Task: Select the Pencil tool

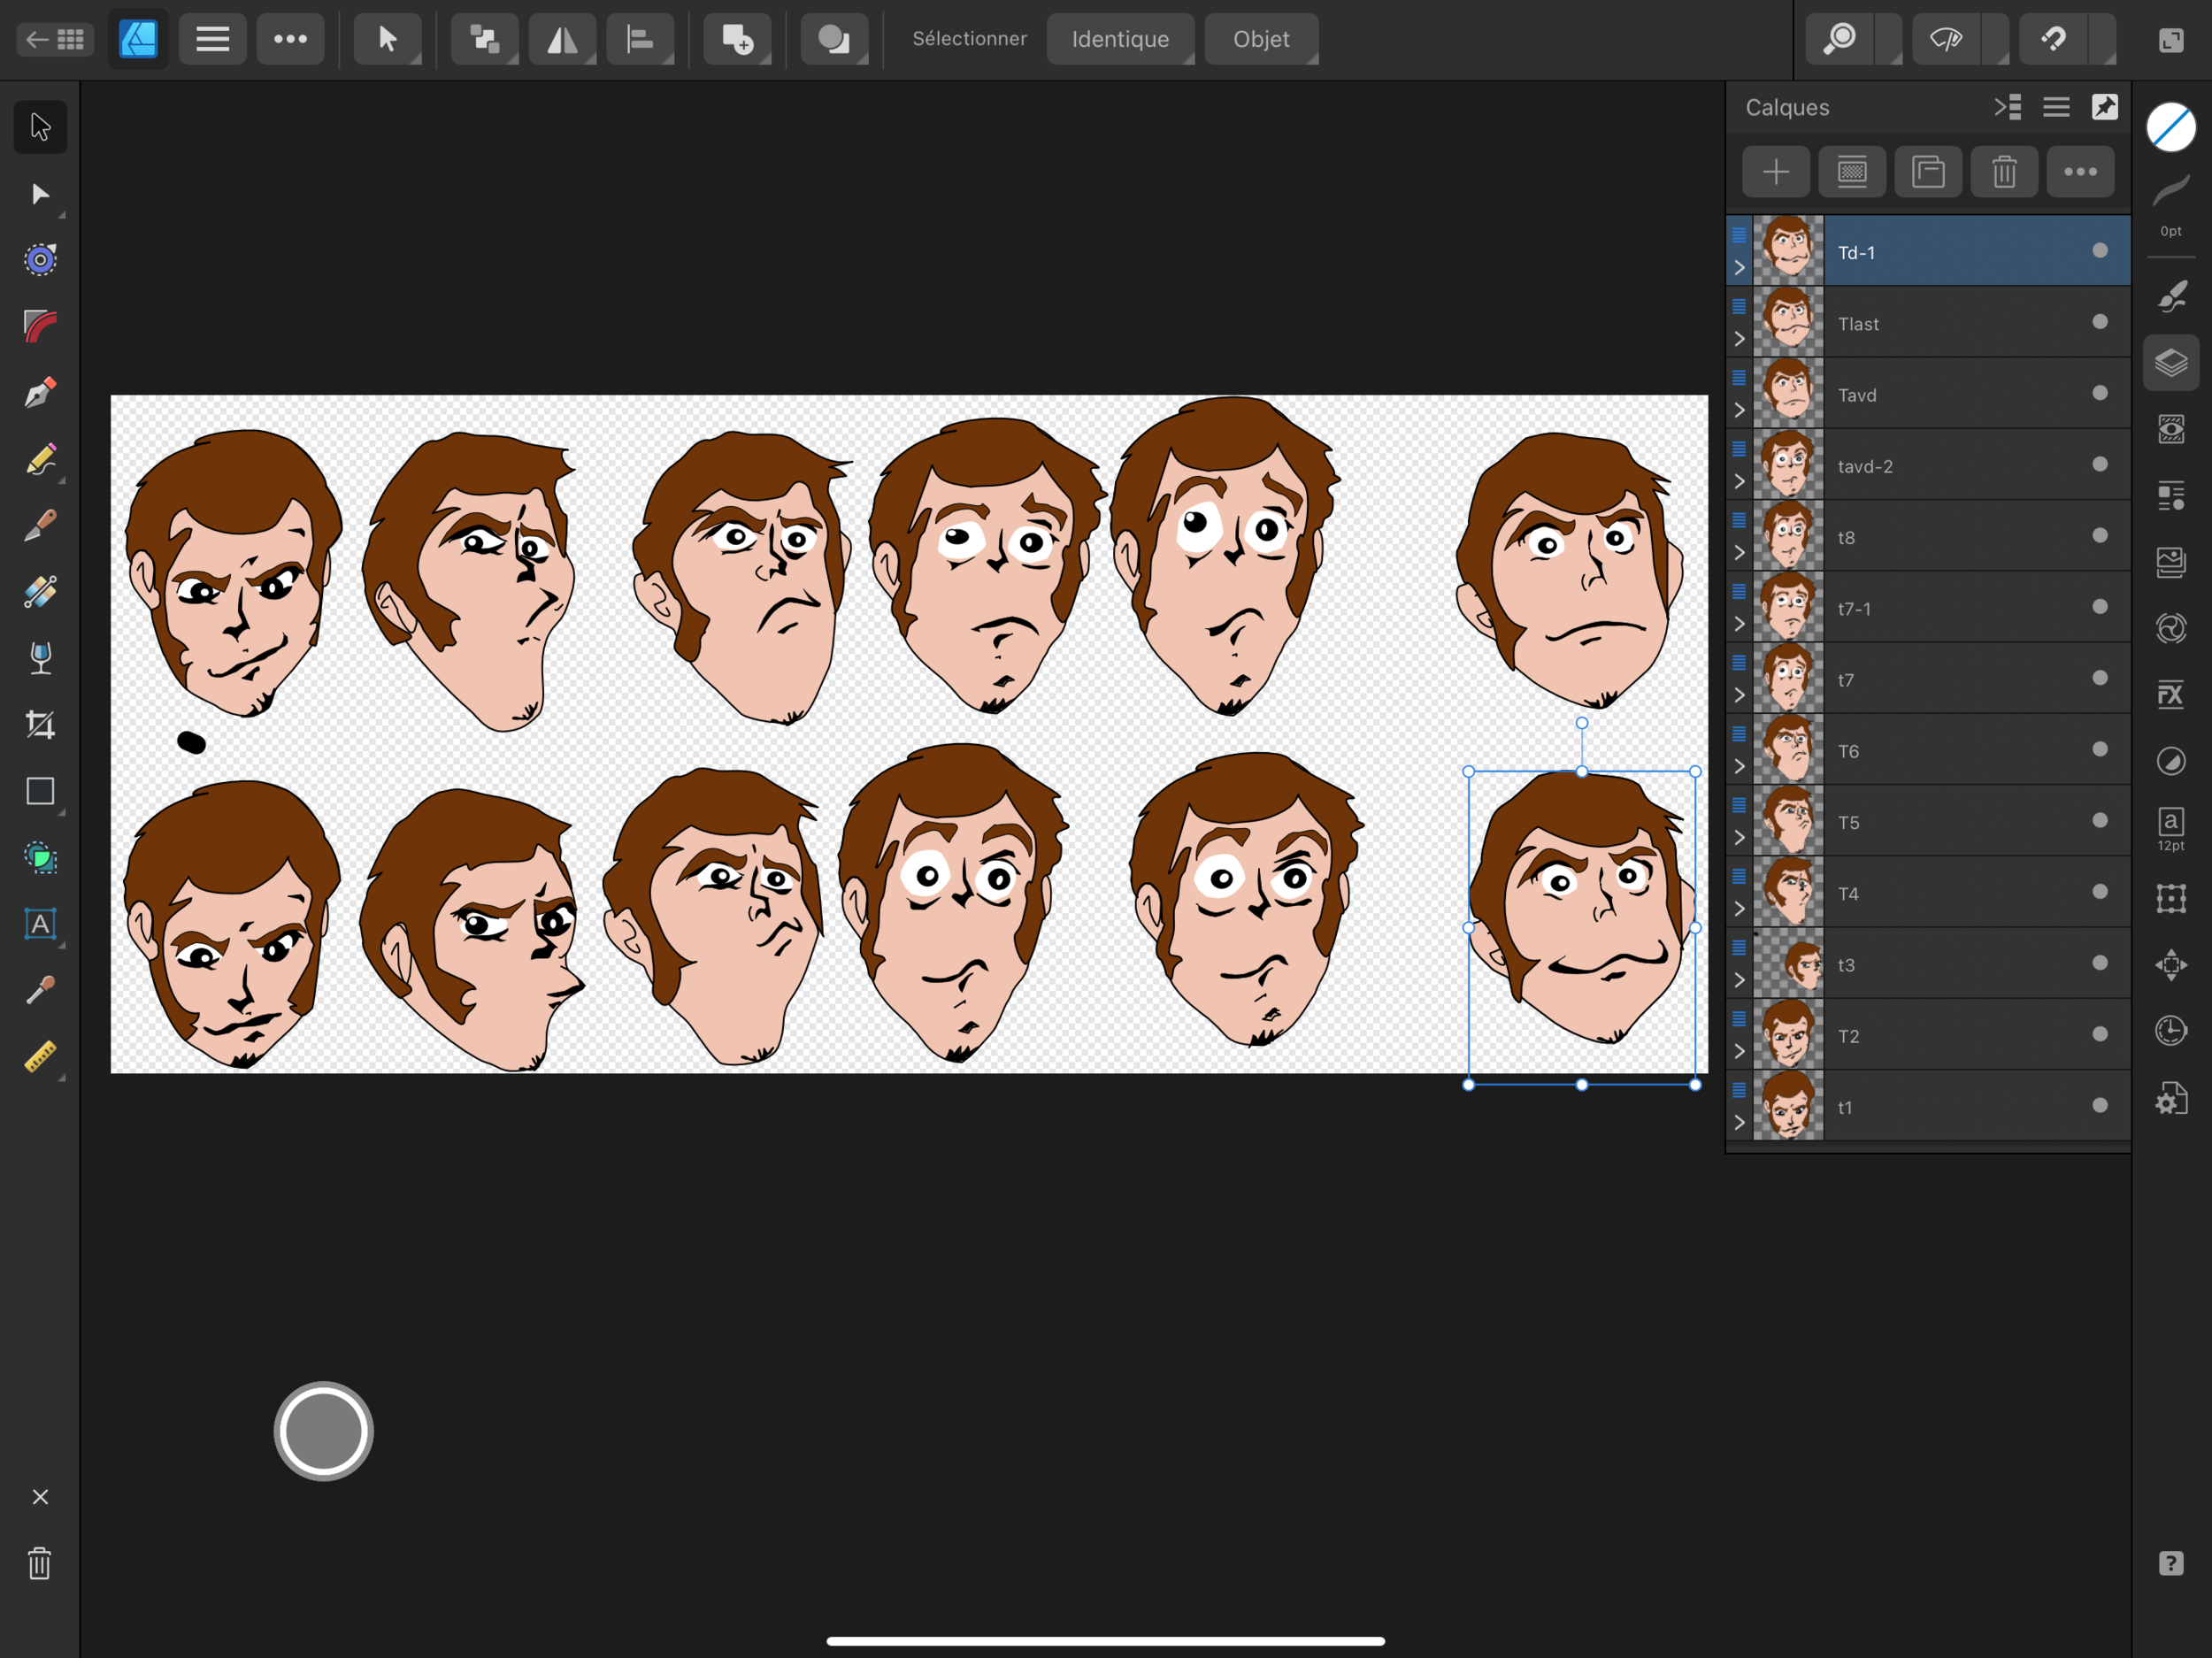Action: 40,460
